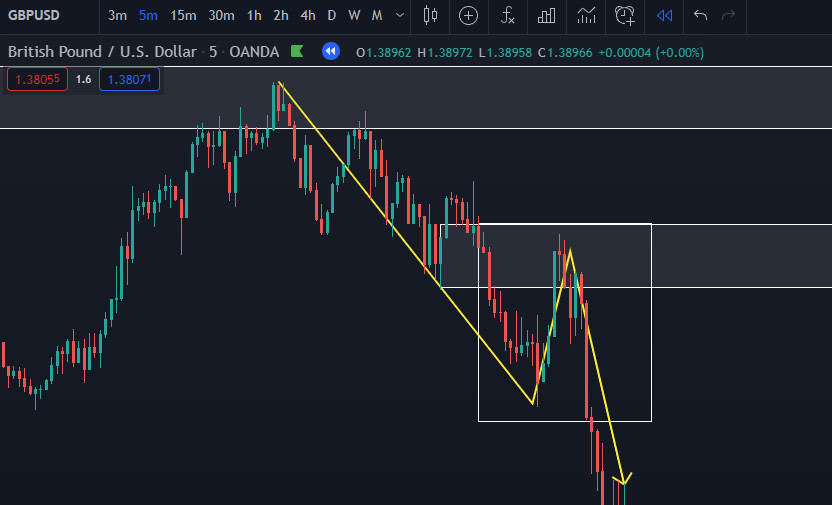This screenshot has width=832, height=505.
Task: Open indicator templates icon
Action: tap(587, 15)
